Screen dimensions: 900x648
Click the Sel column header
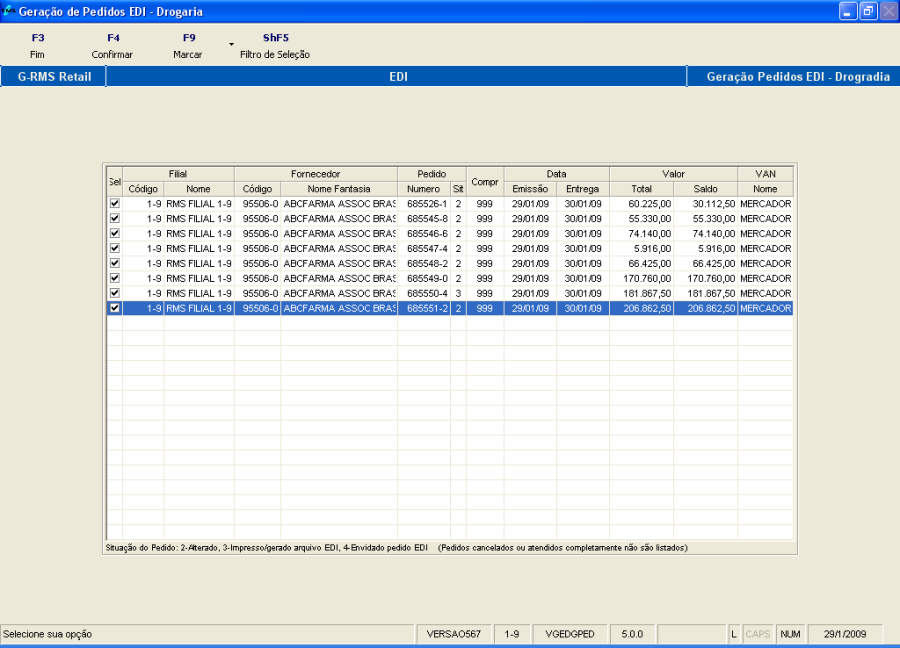[115, 181]
